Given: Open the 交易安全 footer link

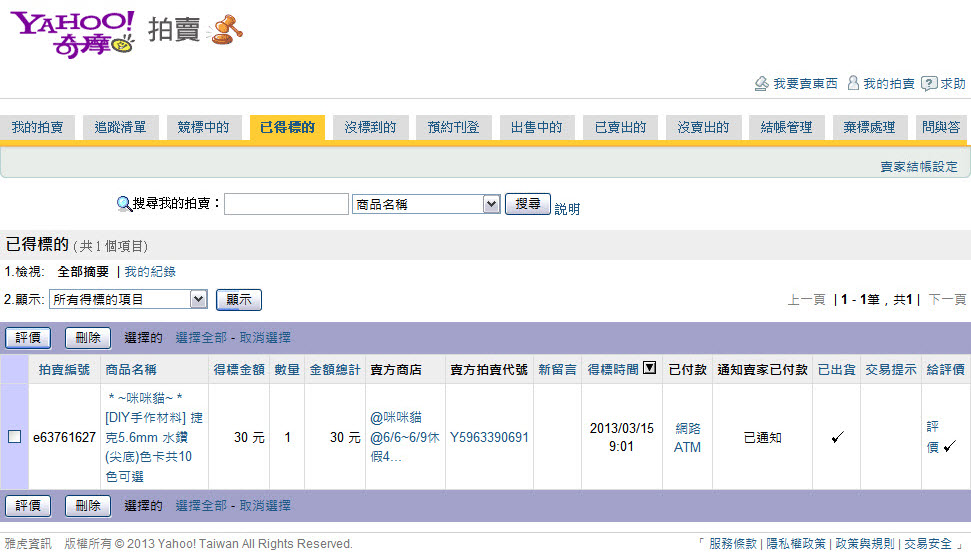Looking at the screenshot, I should tap(928, 544).
